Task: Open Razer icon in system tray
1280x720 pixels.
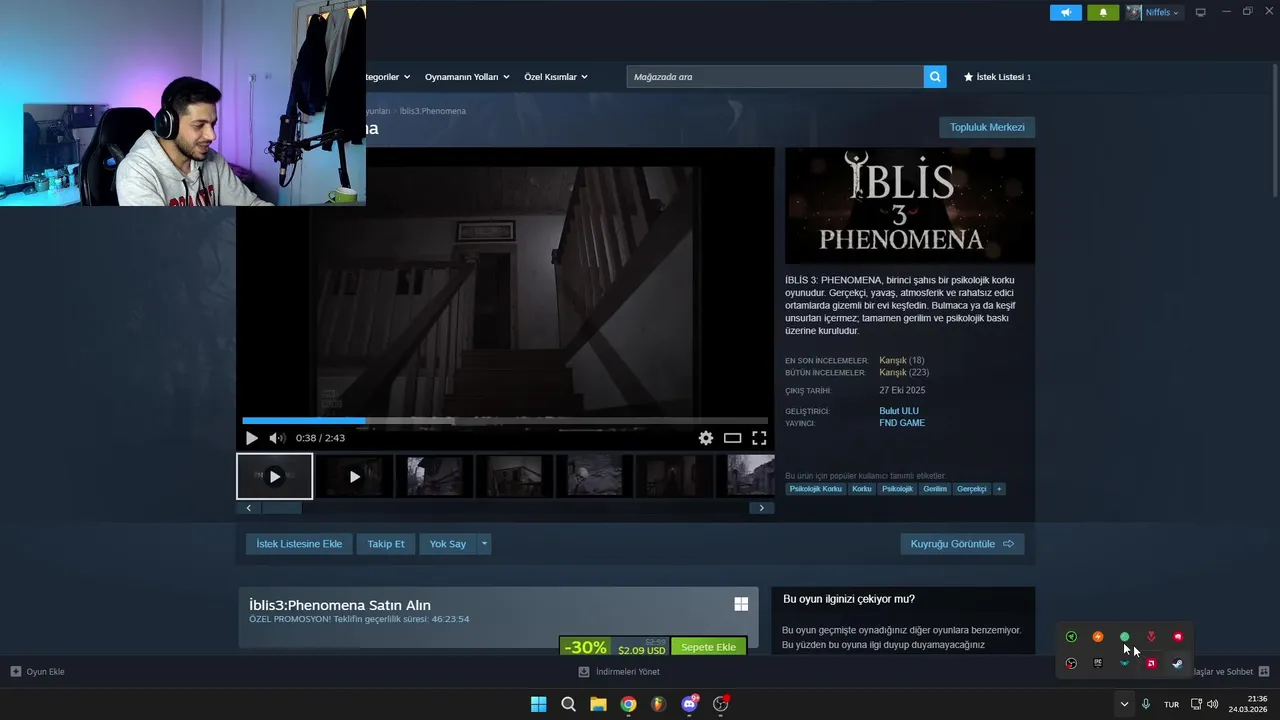Action: [x=1071, y=637]
